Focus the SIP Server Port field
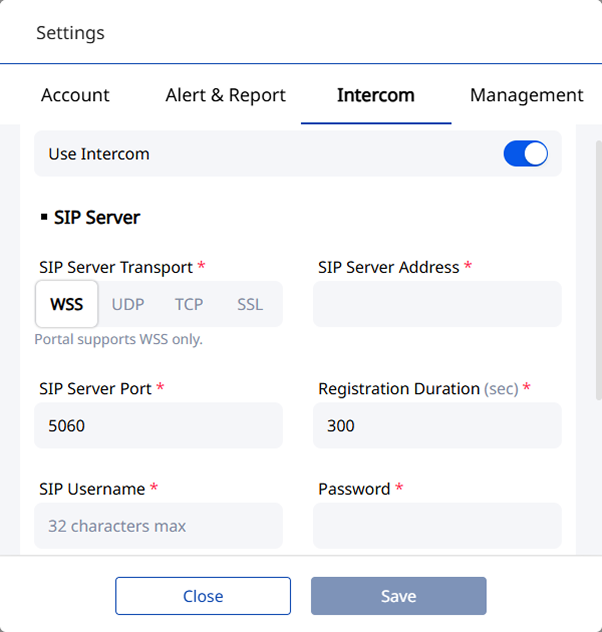The width and height of the screenshot is (602, 632). click(x=159, y=426)
